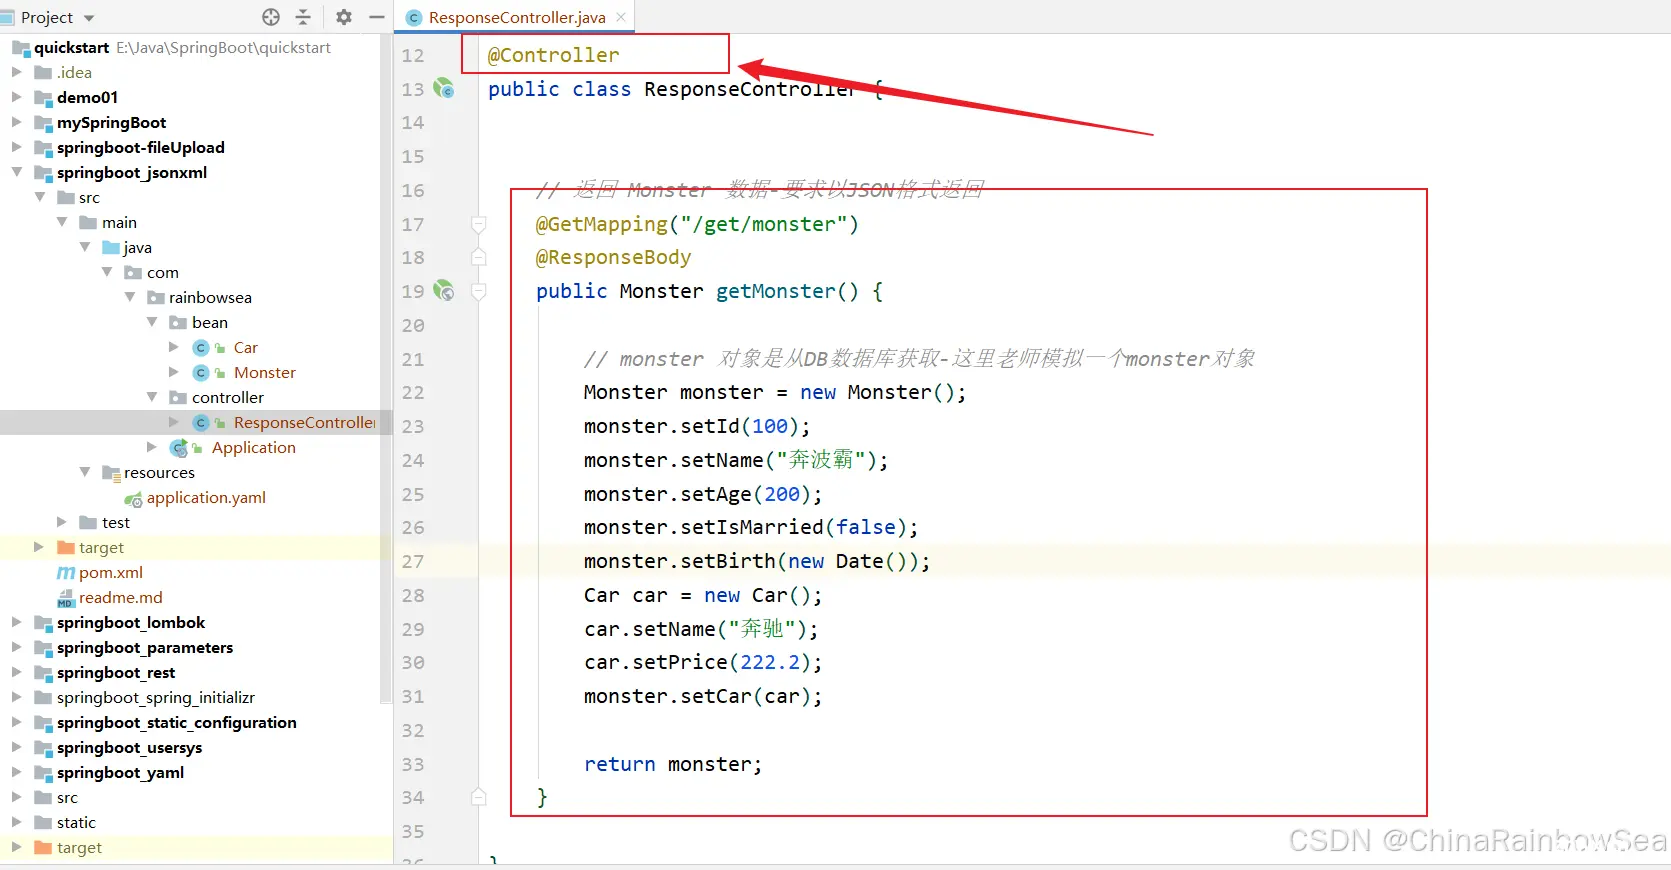Screen dimensions: 1671x870
Task: Click the readme.md markdown file icon
Action: tap(66, 597)
